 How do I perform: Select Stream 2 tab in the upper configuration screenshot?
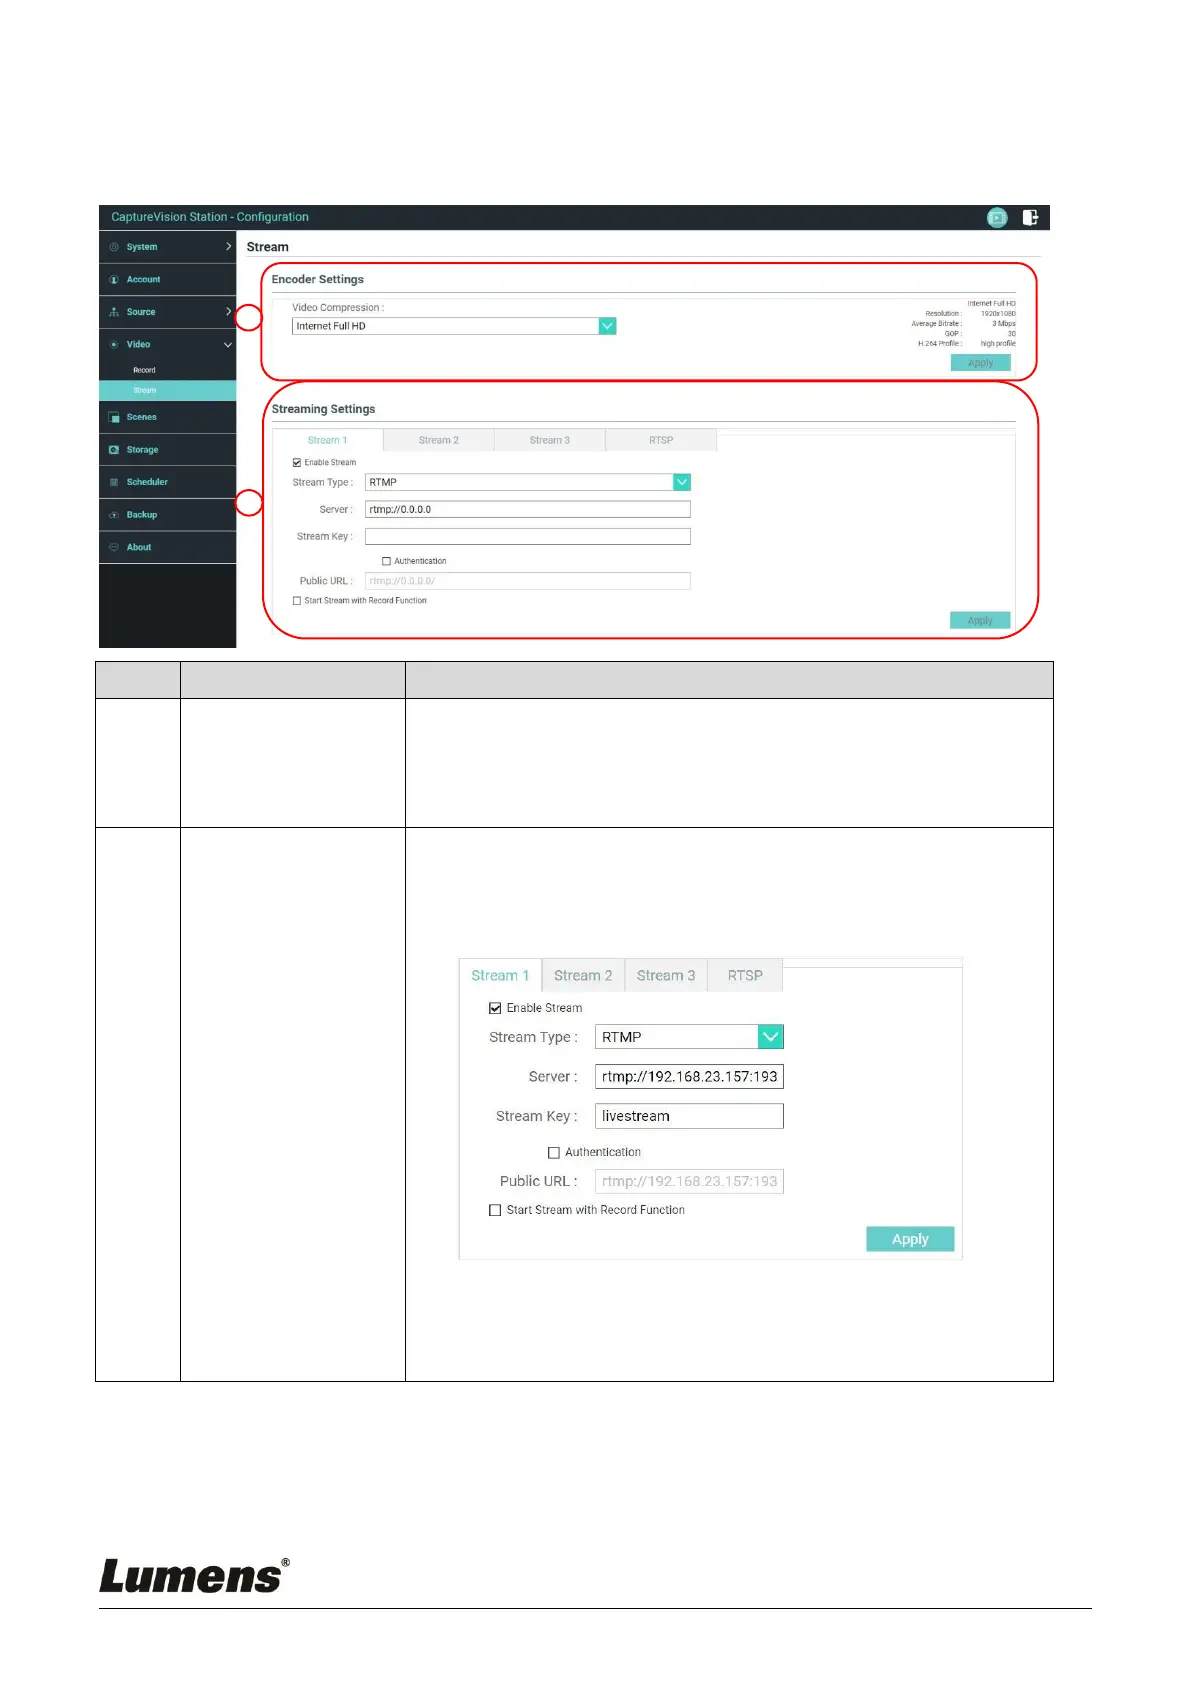click(x=438, y=441)
